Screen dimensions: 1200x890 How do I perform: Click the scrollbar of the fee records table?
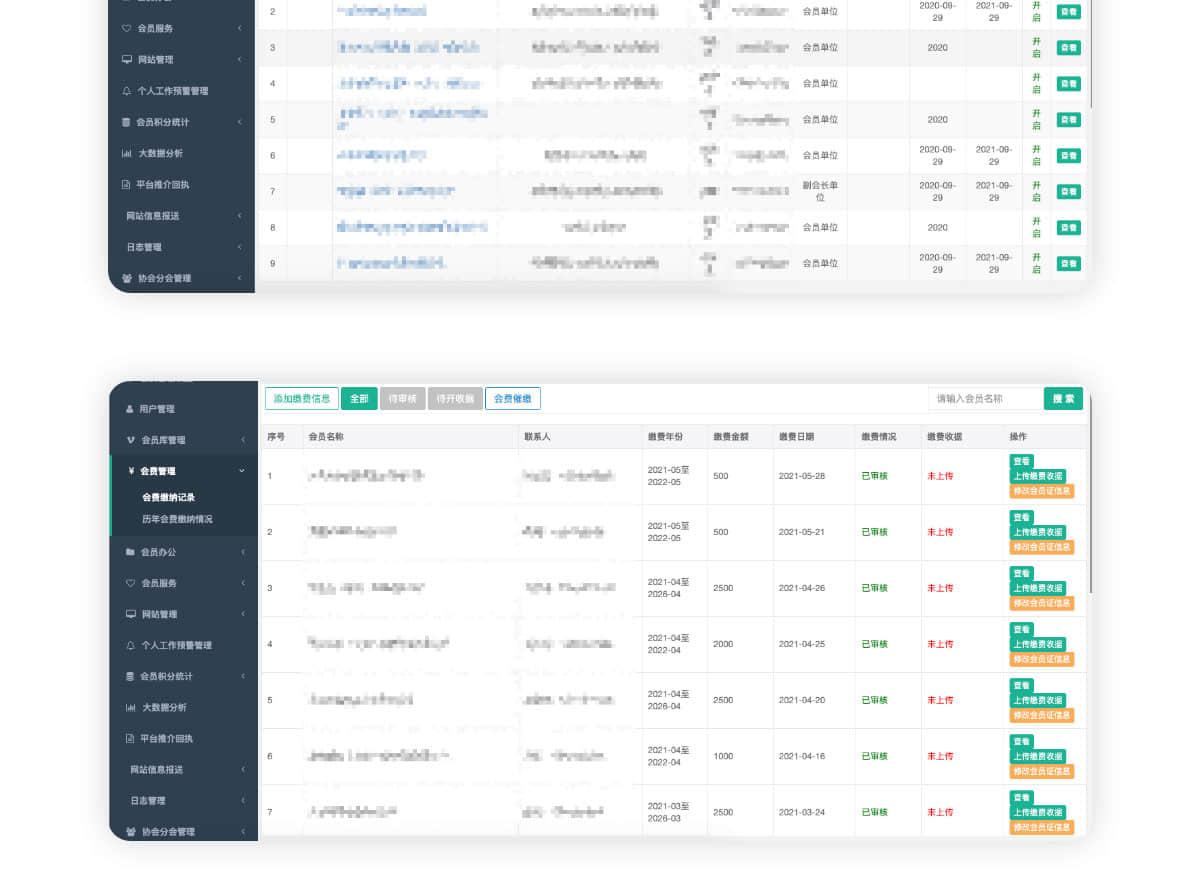1090,500
